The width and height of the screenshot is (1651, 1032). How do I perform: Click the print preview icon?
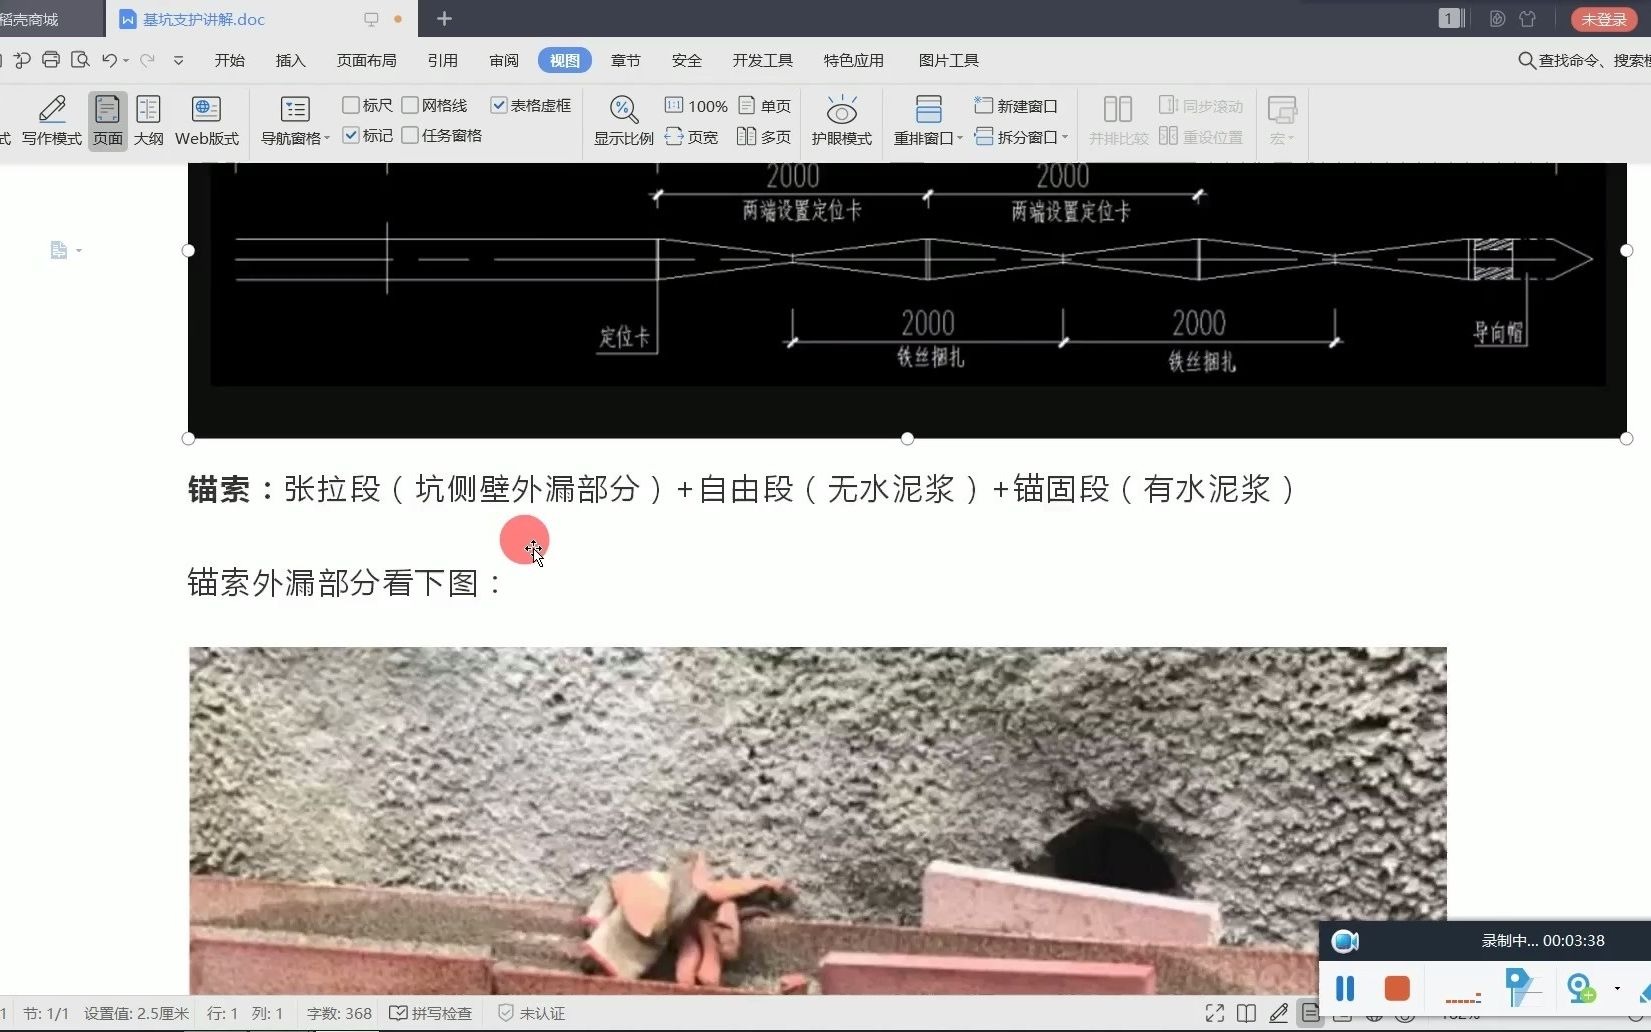point(80,60)
